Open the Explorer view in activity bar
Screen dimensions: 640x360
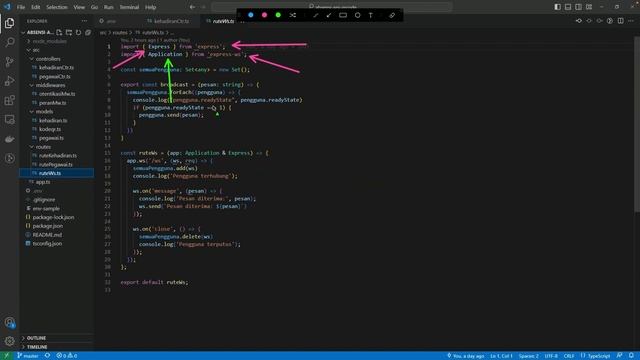coord(9,23)
